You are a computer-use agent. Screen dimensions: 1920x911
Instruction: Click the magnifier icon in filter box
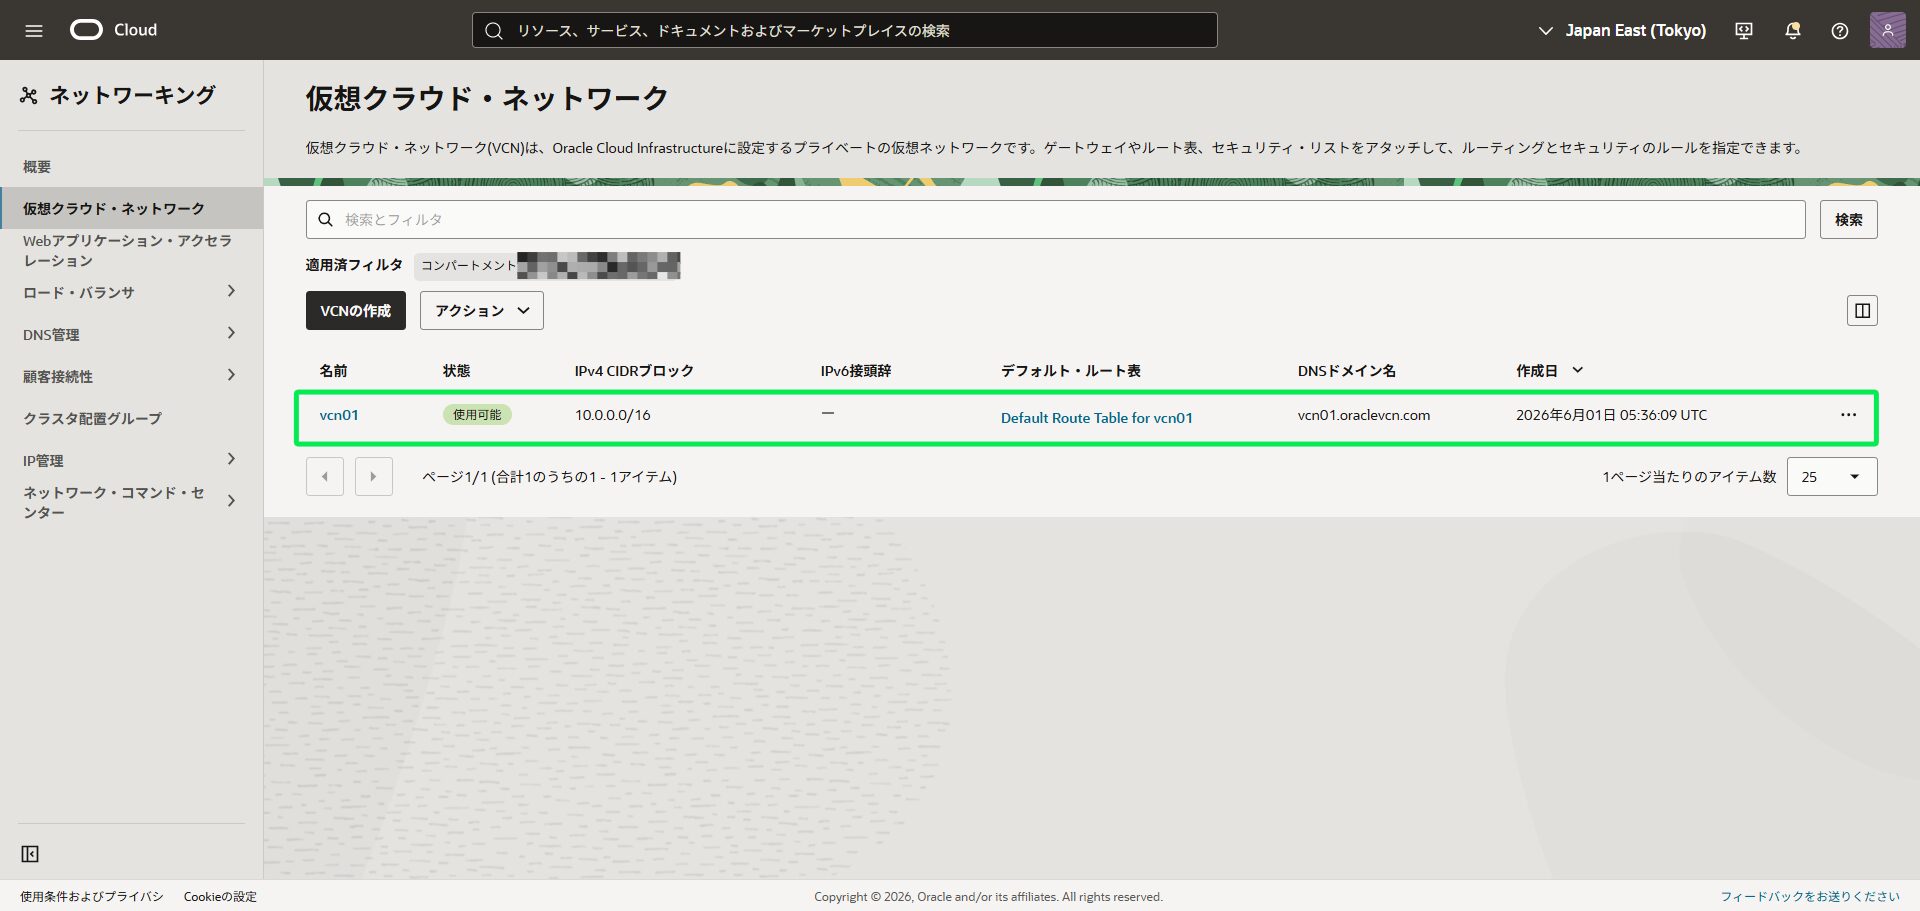pos(326,220)
